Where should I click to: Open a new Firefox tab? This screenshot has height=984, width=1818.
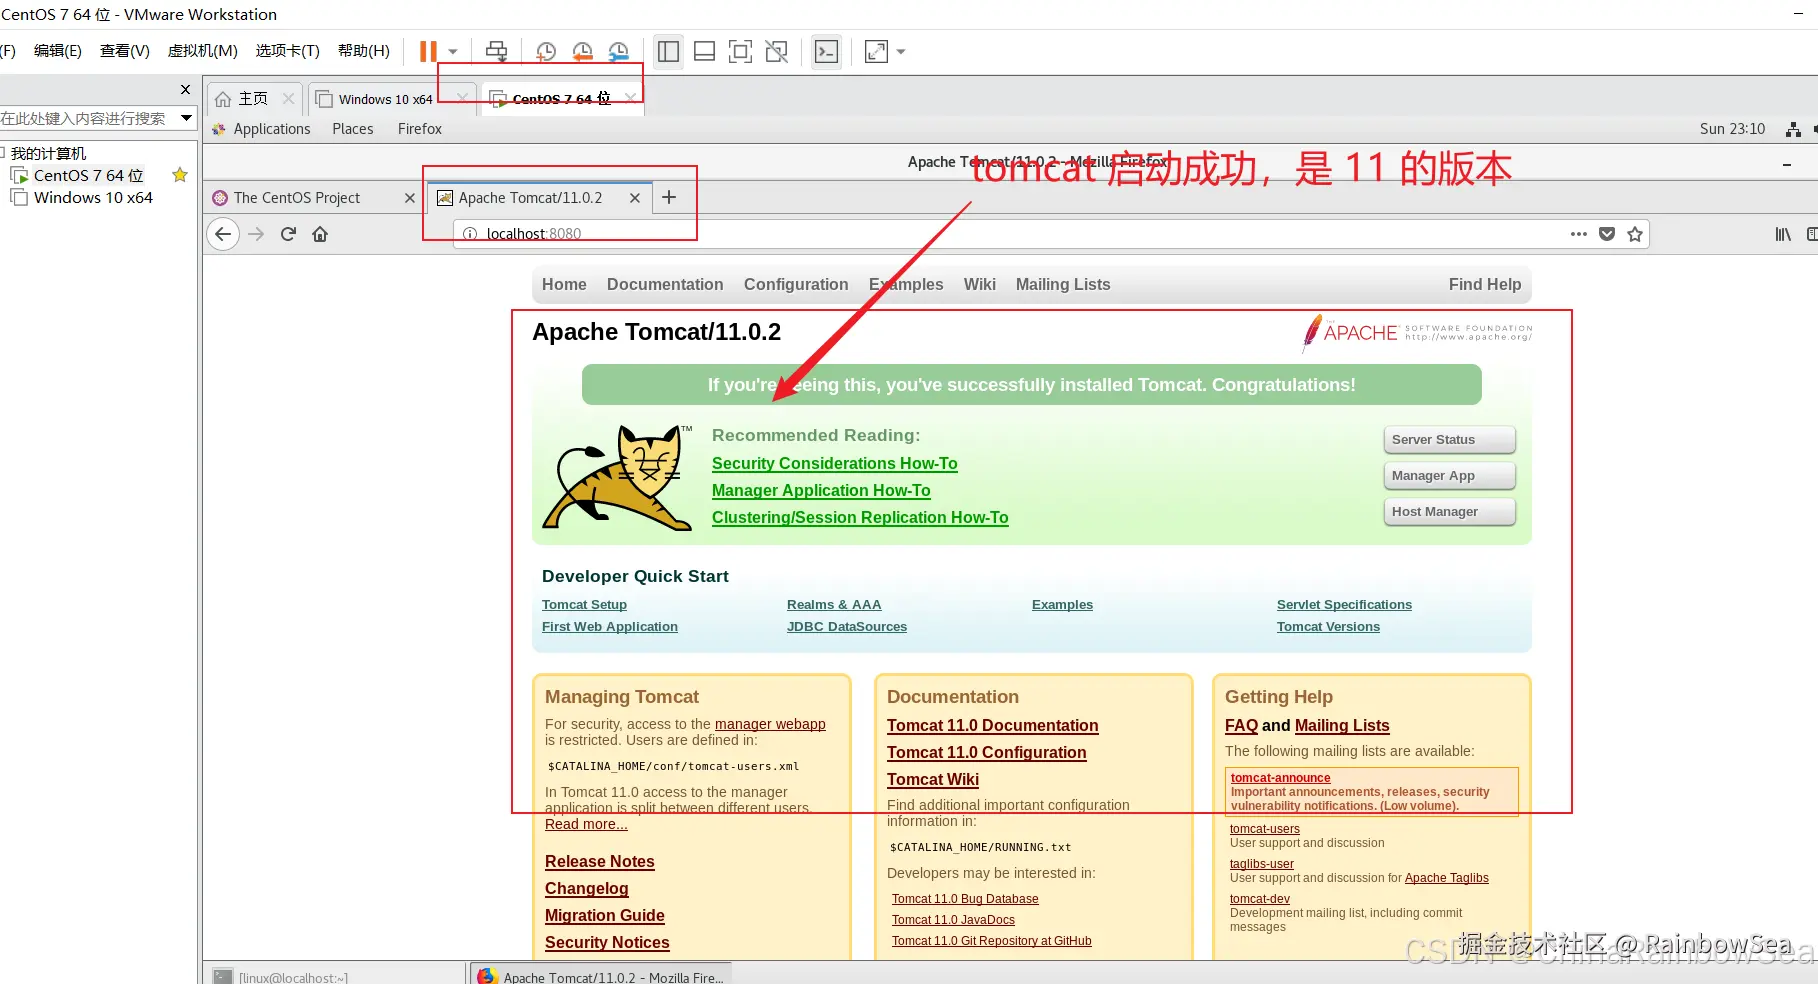(669, 197)
